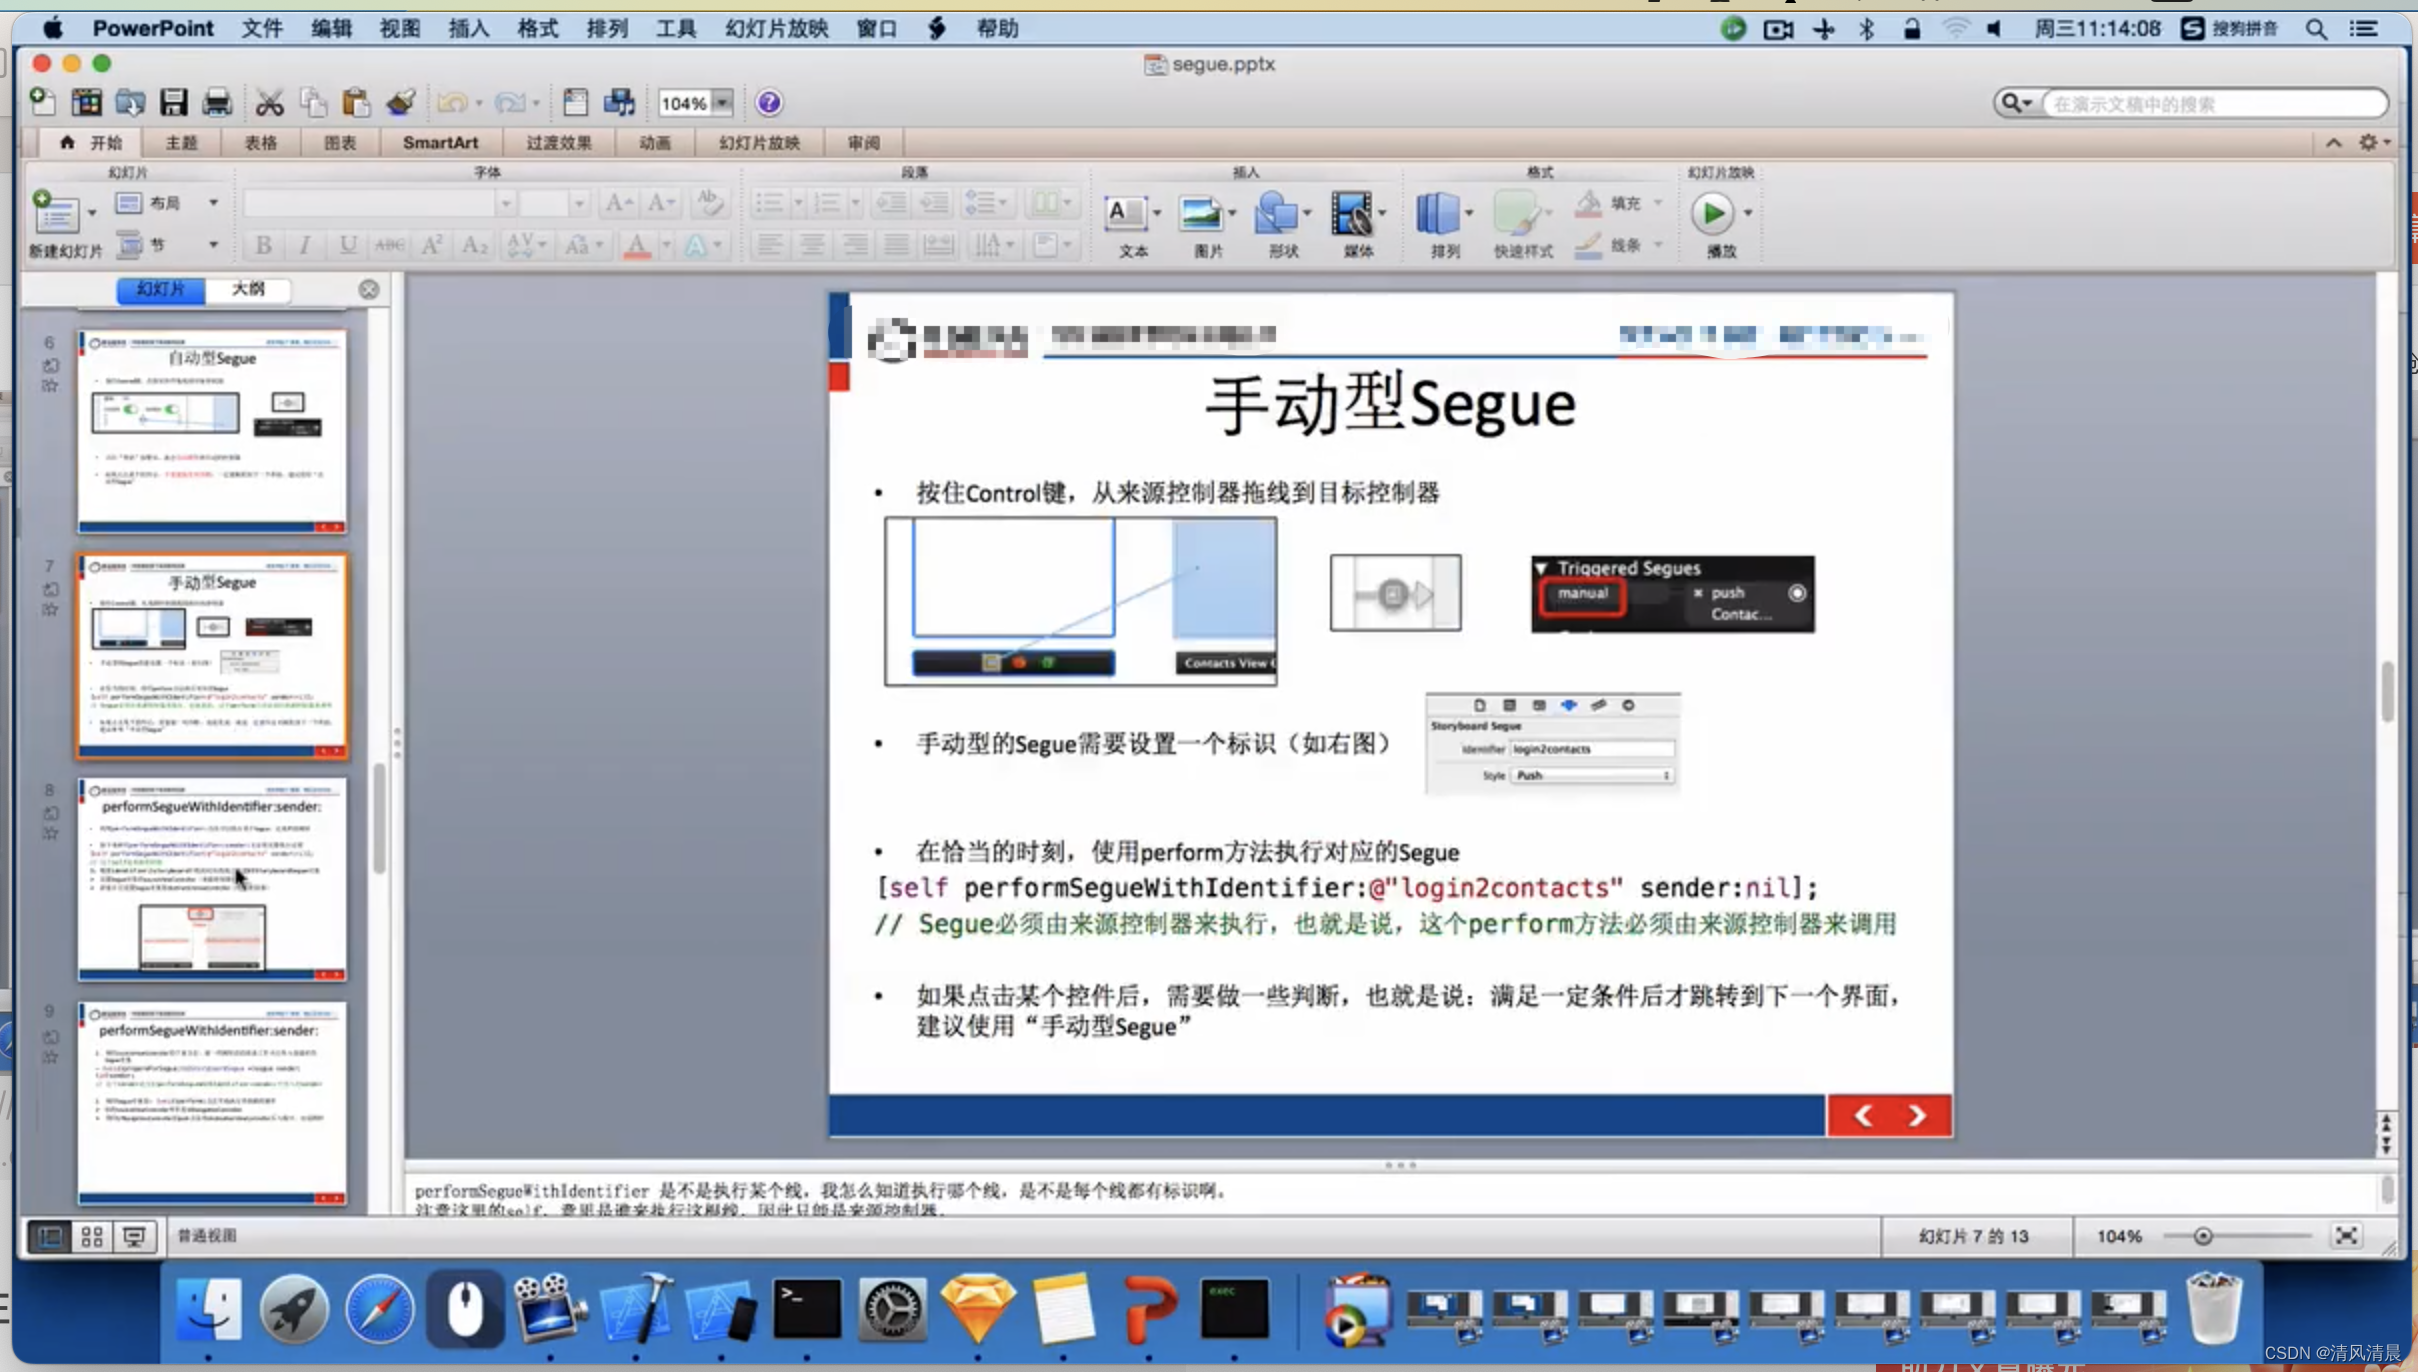Go to previous slide with red left arrow

pos(1863,1116)
